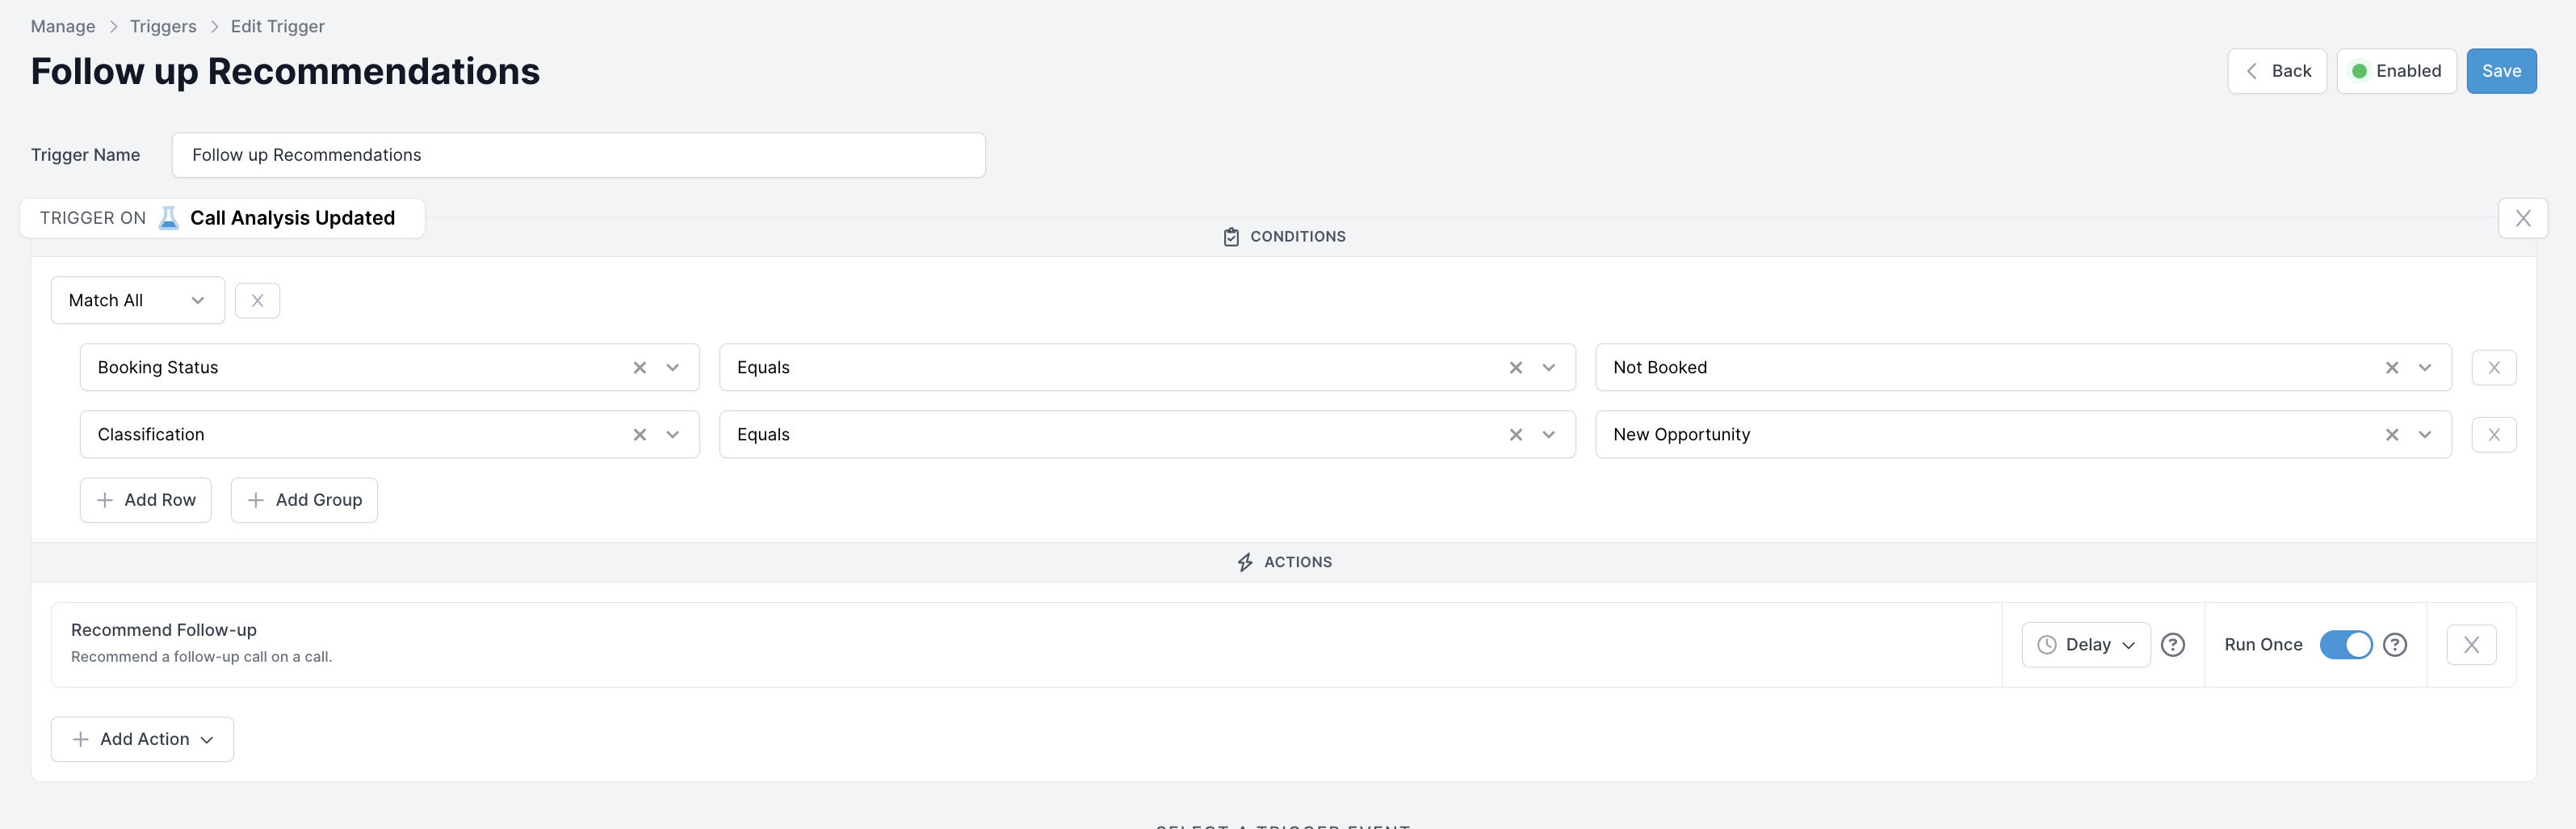Expand the operator dropdown in Classification row
The height and width of the screenshot is (829, 2576).
pyautogui.click(x=1549, y=434)
